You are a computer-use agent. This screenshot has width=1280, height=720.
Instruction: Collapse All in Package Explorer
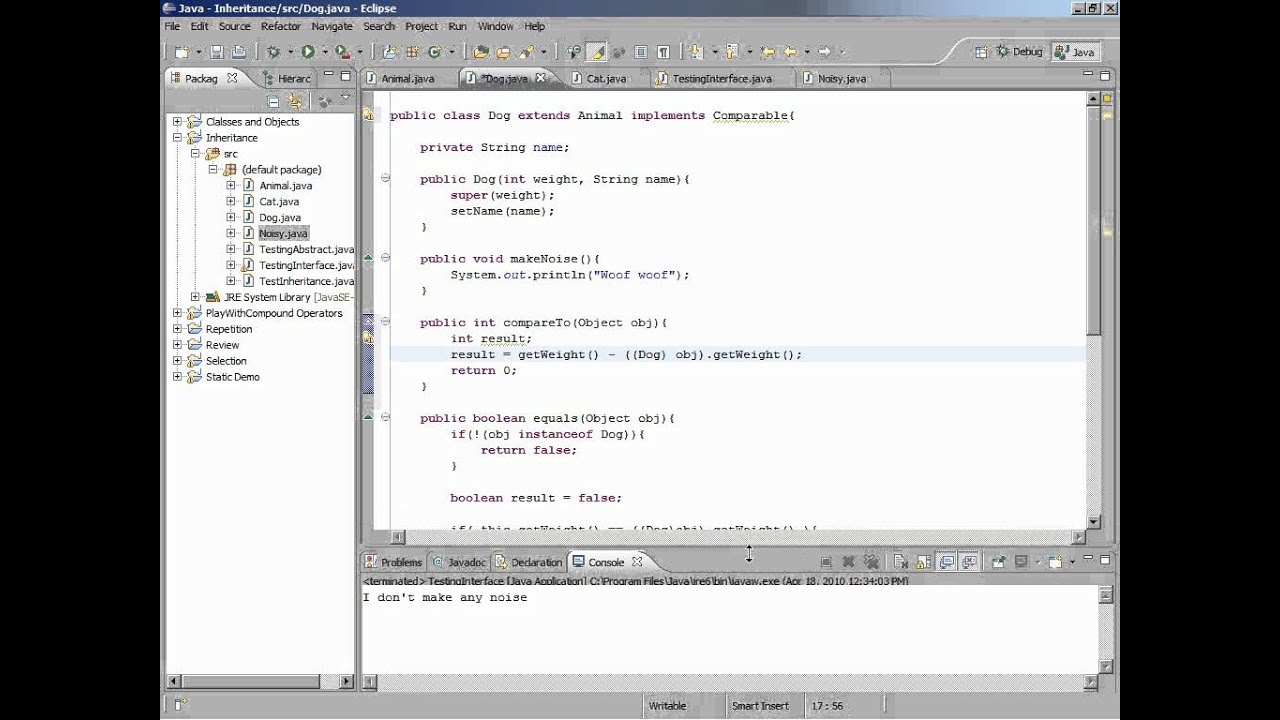(273, 101)
